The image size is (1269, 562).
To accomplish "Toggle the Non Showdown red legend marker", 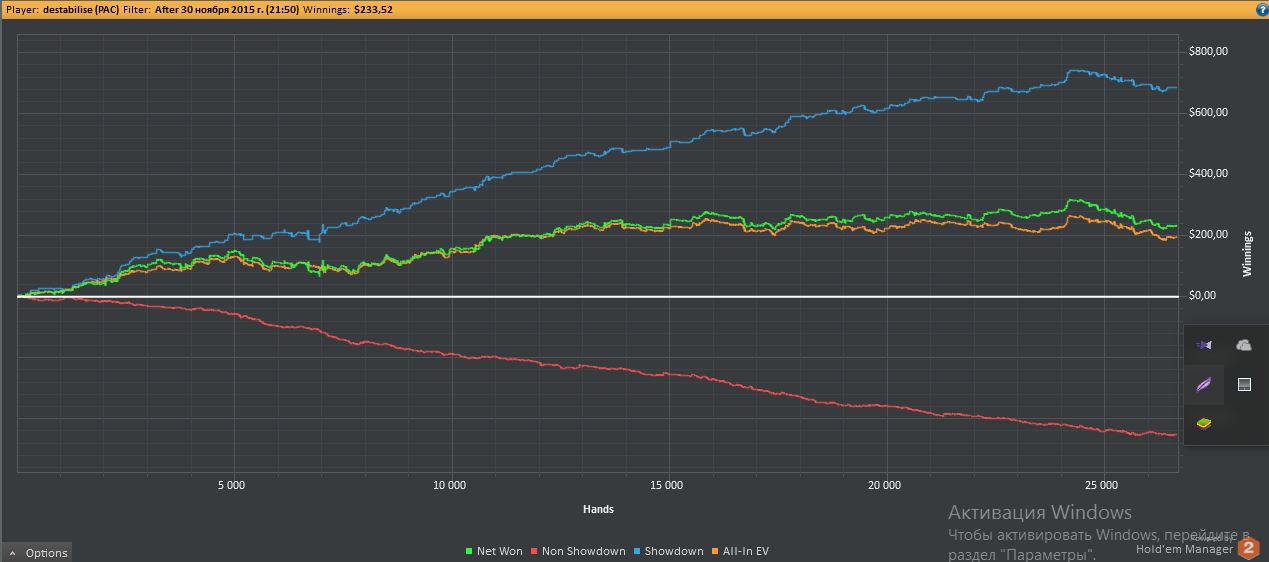I will tap(534, 551).
